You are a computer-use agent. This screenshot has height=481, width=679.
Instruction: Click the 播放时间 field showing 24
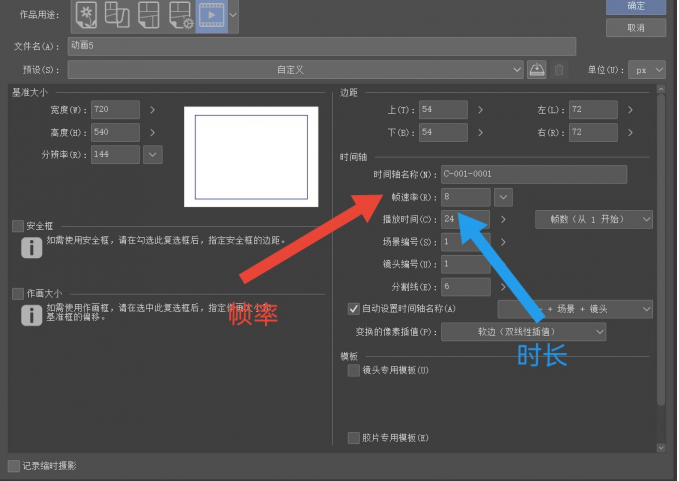click(x=466, y=220)
